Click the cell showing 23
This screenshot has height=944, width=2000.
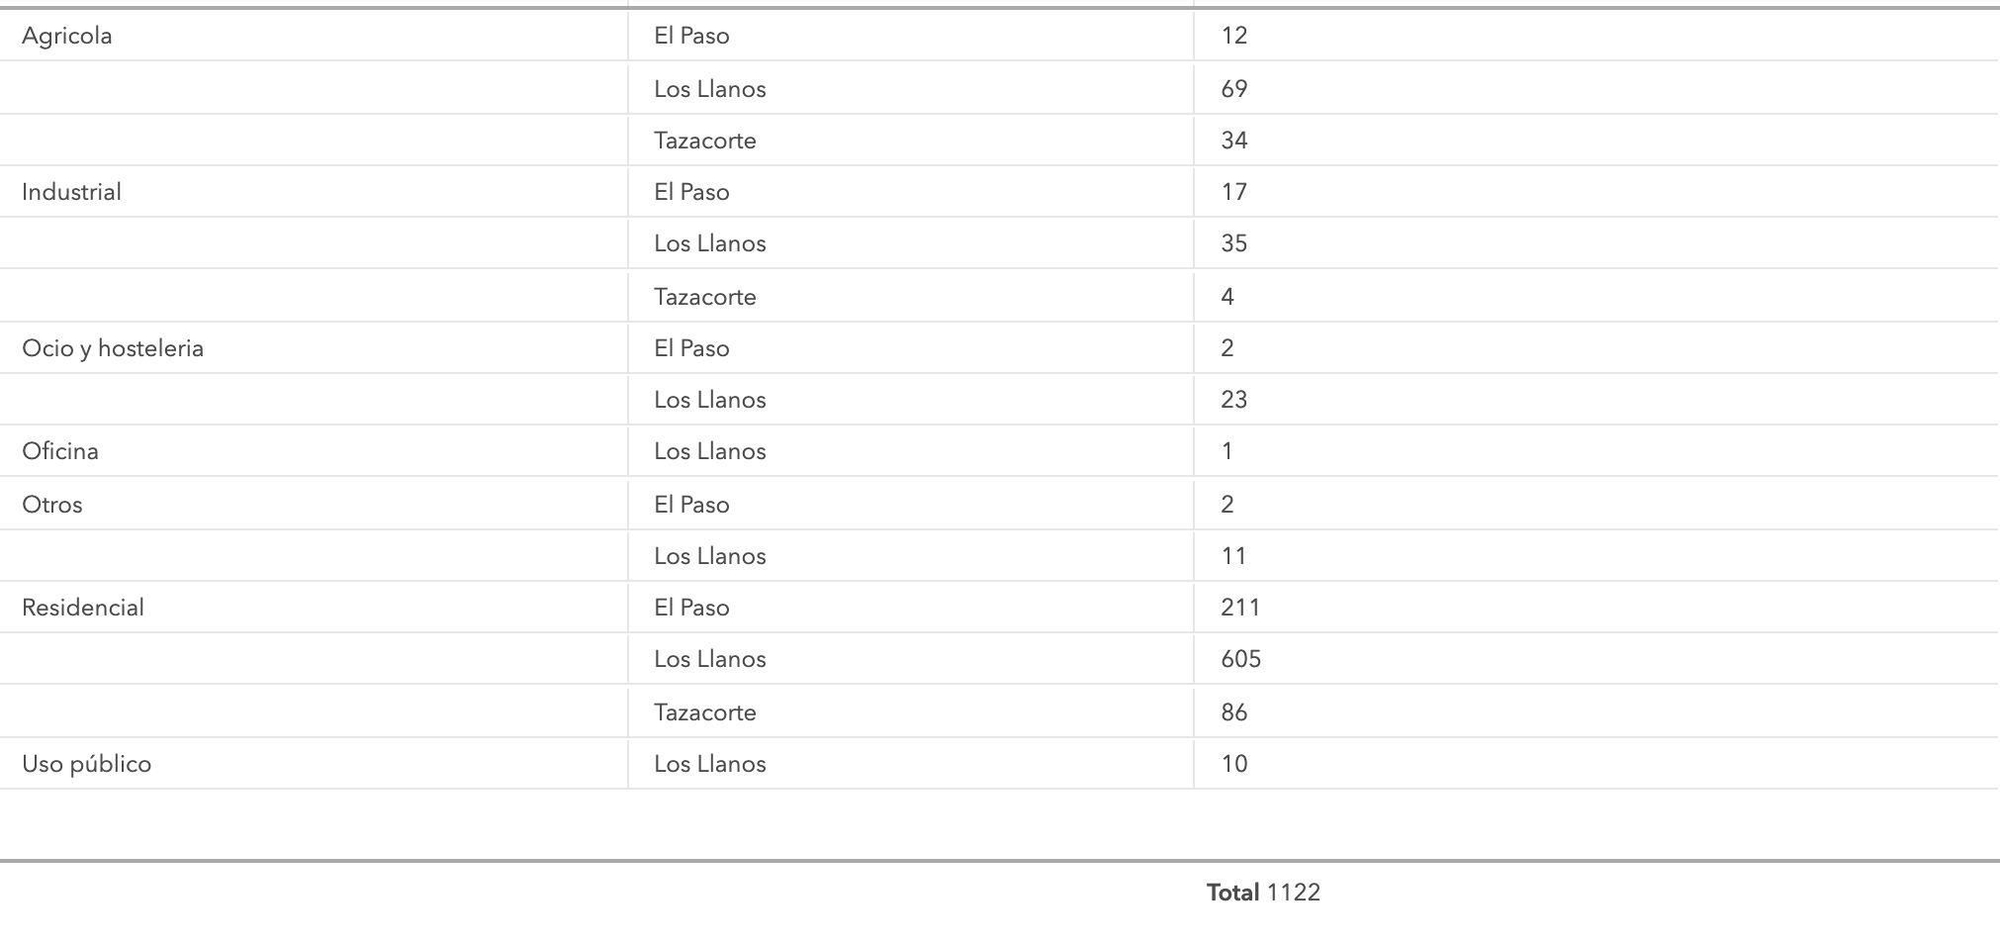coord(1234,400)
